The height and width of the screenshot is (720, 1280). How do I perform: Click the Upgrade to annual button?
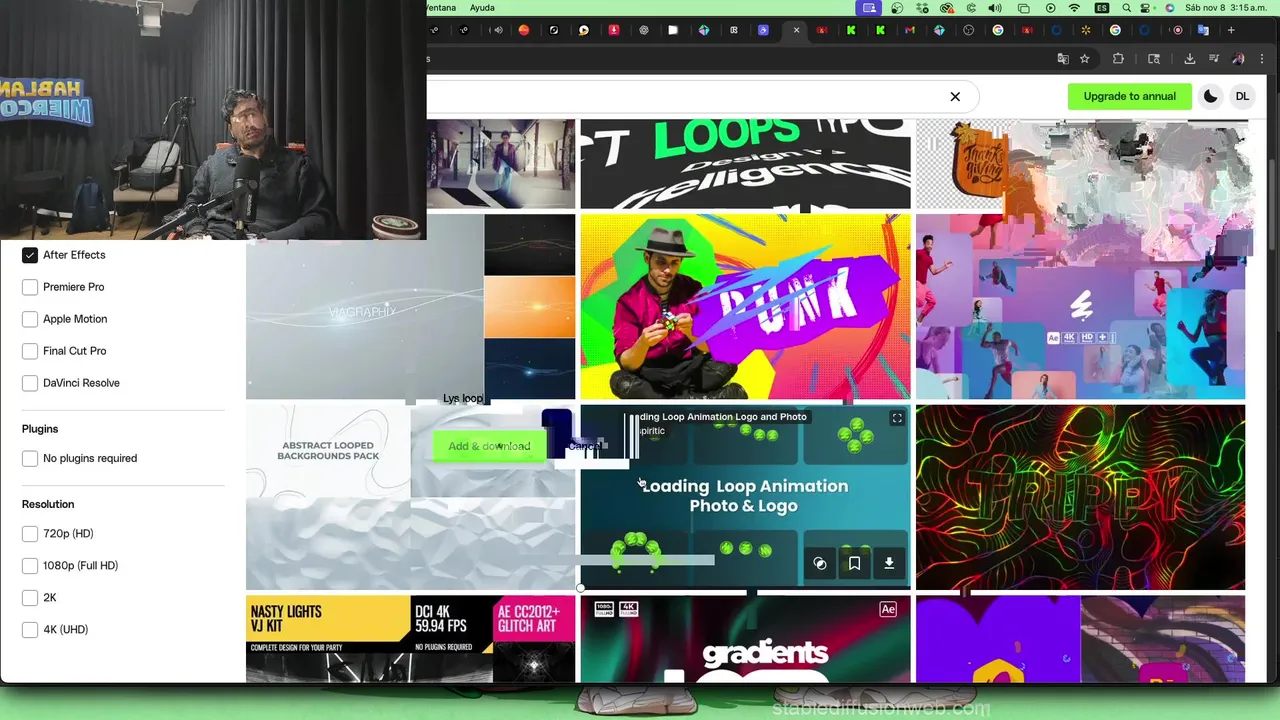click(x=1129, y=97)
